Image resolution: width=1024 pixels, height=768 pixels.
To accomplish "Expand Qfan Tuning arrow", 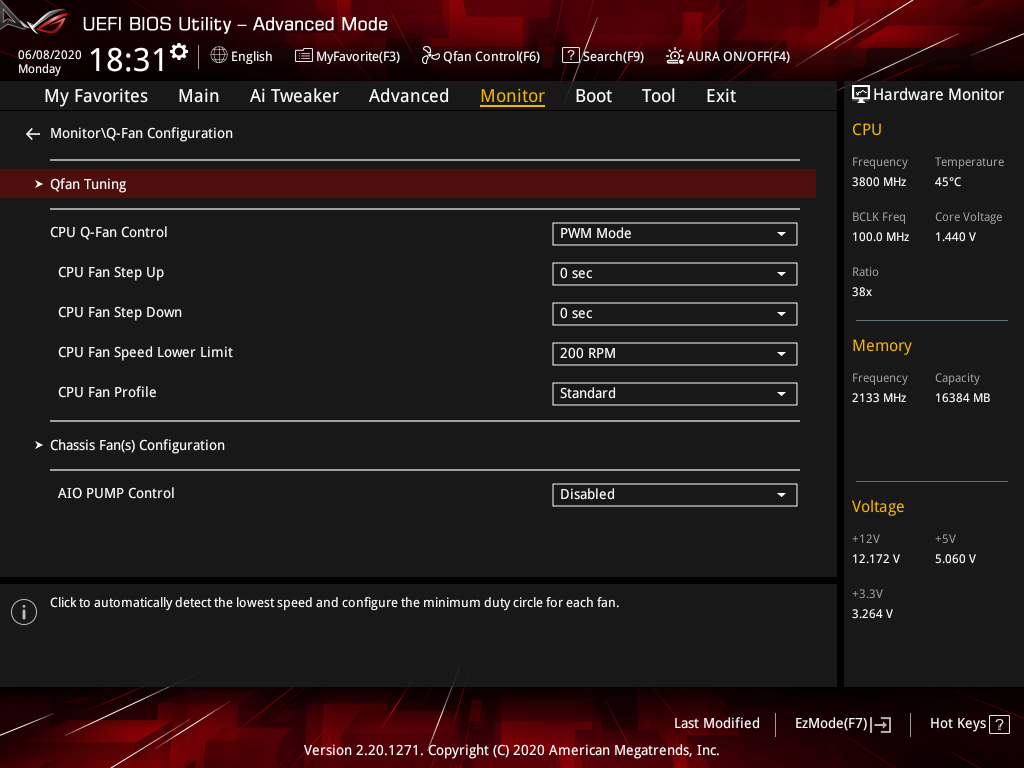I will [x=39, y=184].
